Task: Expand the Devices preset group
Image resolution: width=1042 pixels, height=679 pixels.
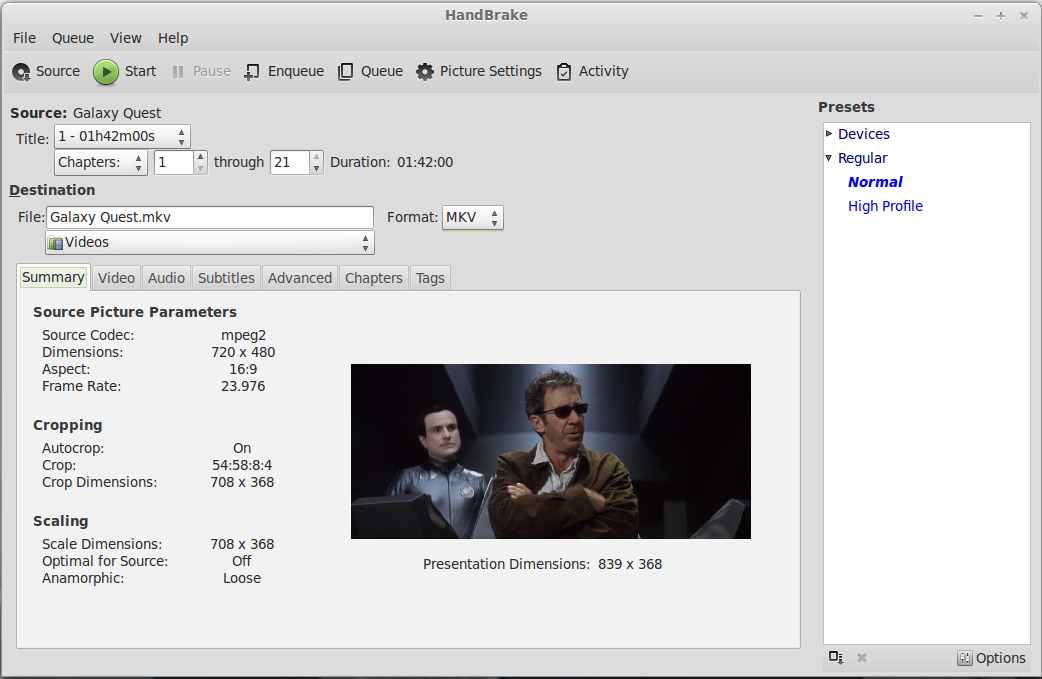Action: pyautogui.click(x=829, y=134)
